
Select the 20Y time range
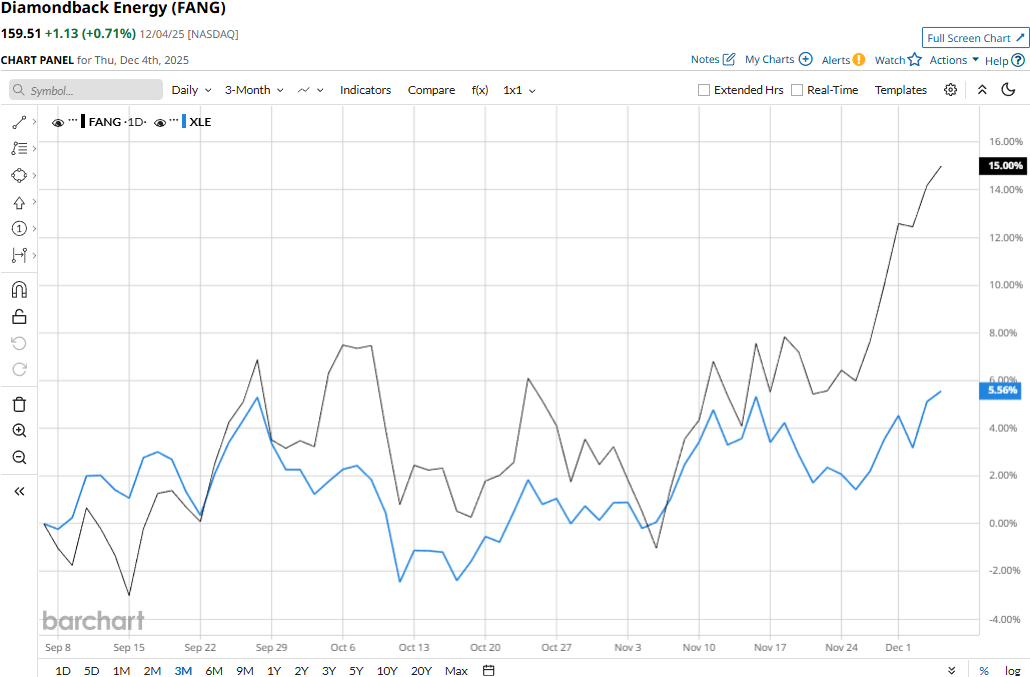coord(421,670)
